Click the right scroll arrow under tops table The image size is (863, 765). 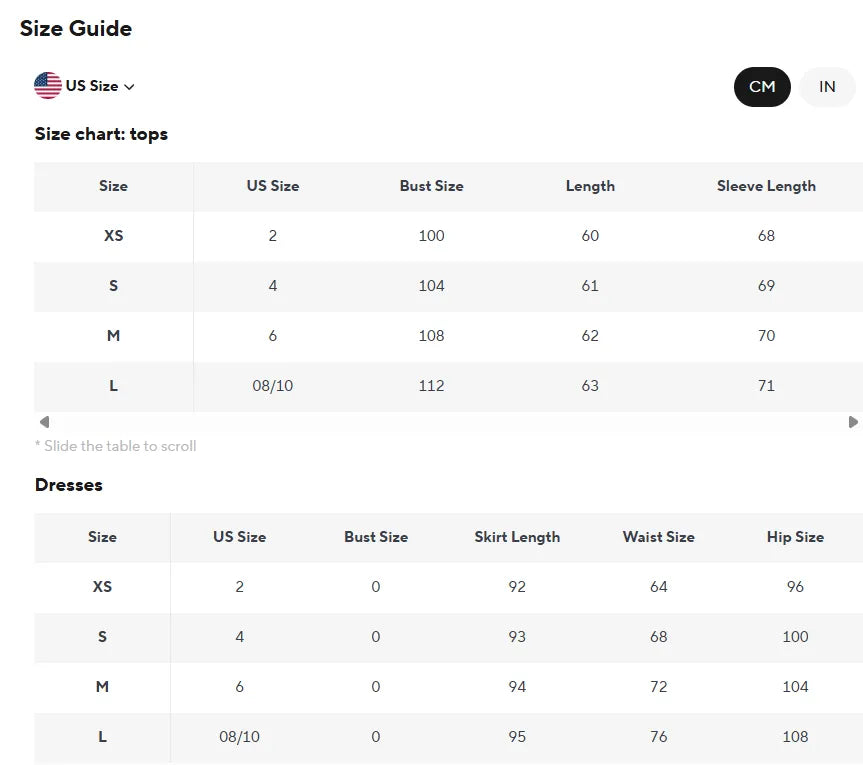point(853,422)
